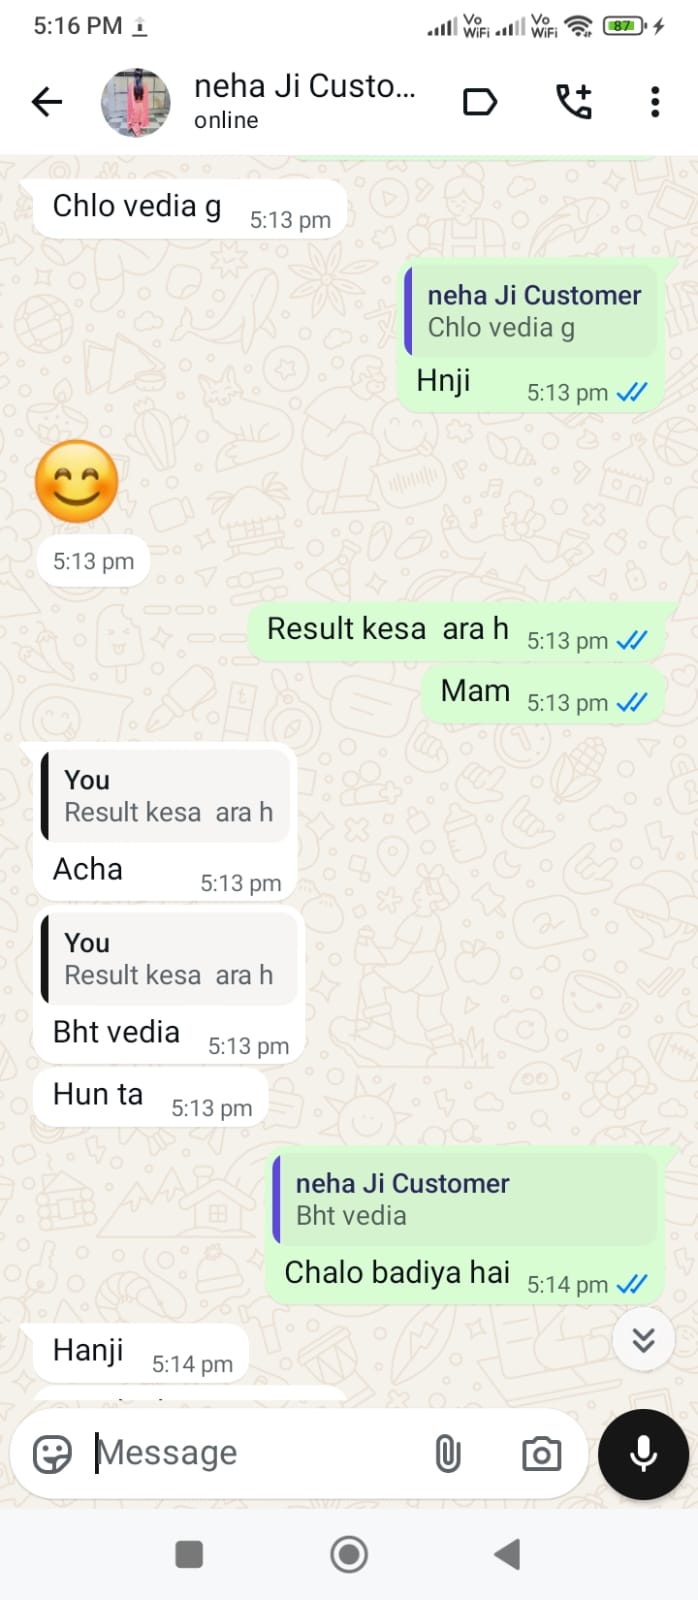Tap the back arrow to leave chat
698x1600 pixels.
tap(46, 101)
